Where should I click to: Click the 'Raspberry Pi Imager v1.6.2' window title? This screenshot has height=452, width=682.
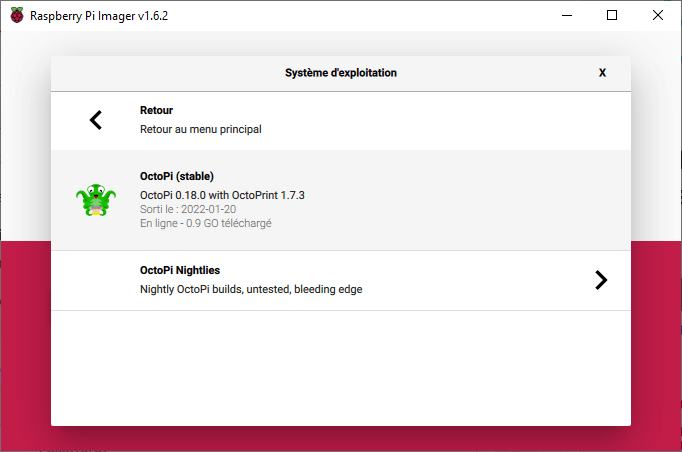coord(99,16)
